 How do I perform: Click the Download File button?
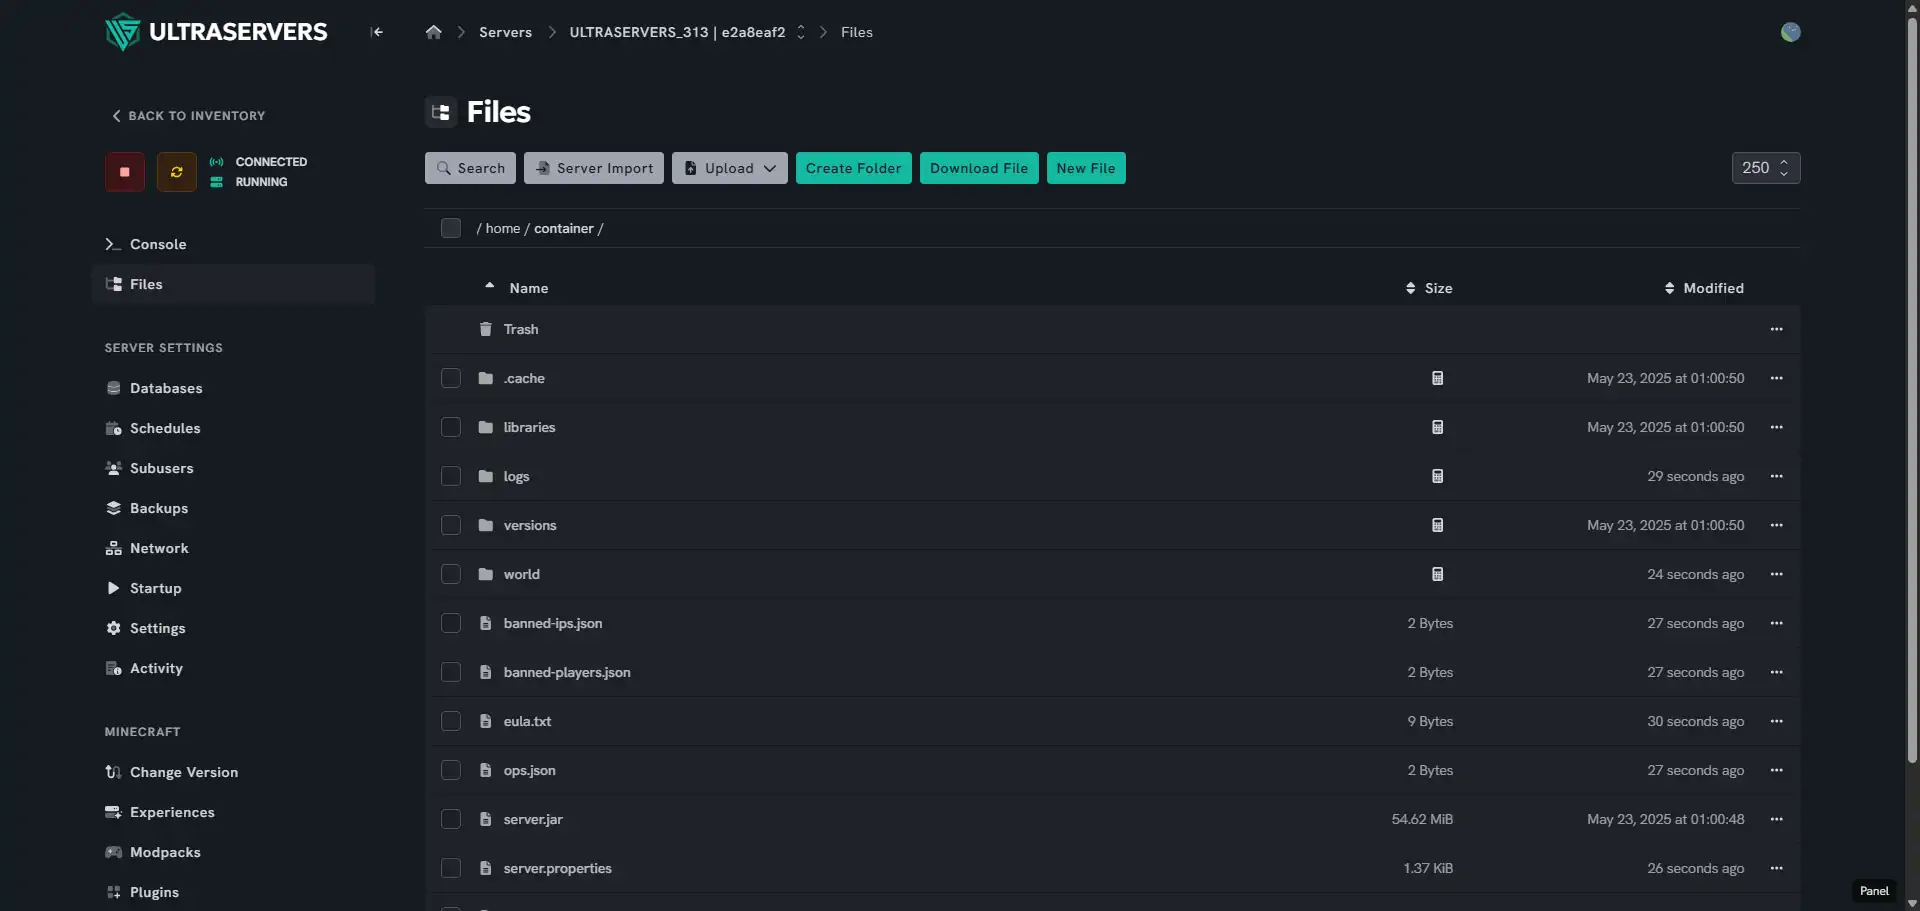[x=979, y=168]
